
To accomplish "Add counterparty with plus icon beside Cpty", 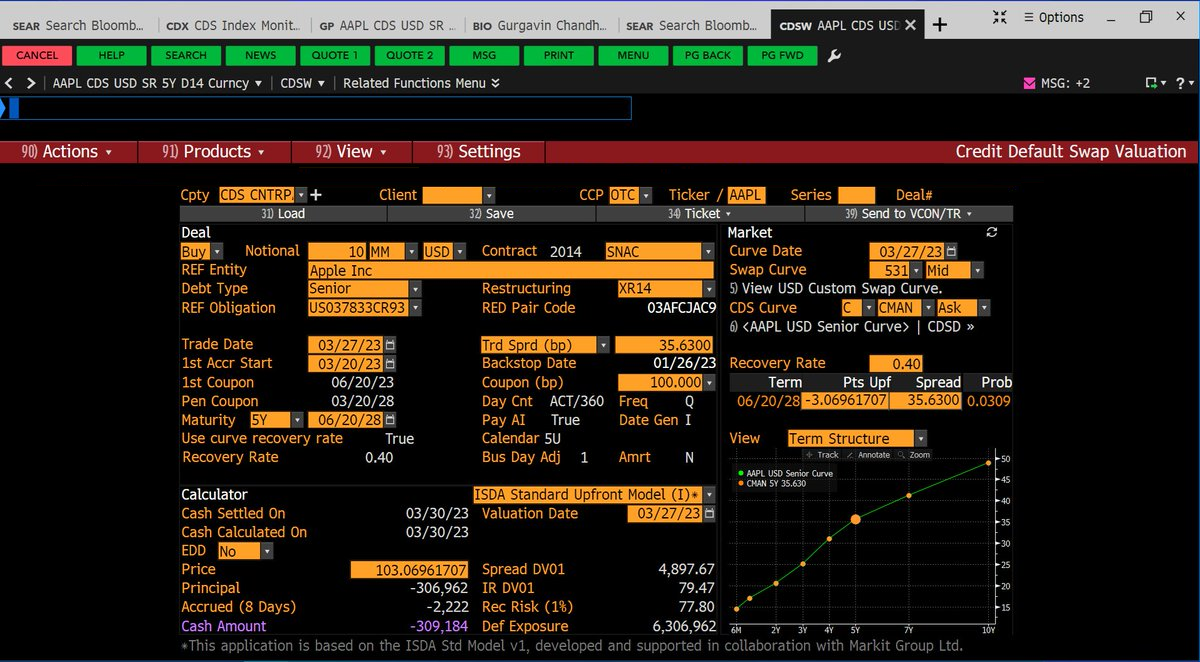I will (317, 195).
